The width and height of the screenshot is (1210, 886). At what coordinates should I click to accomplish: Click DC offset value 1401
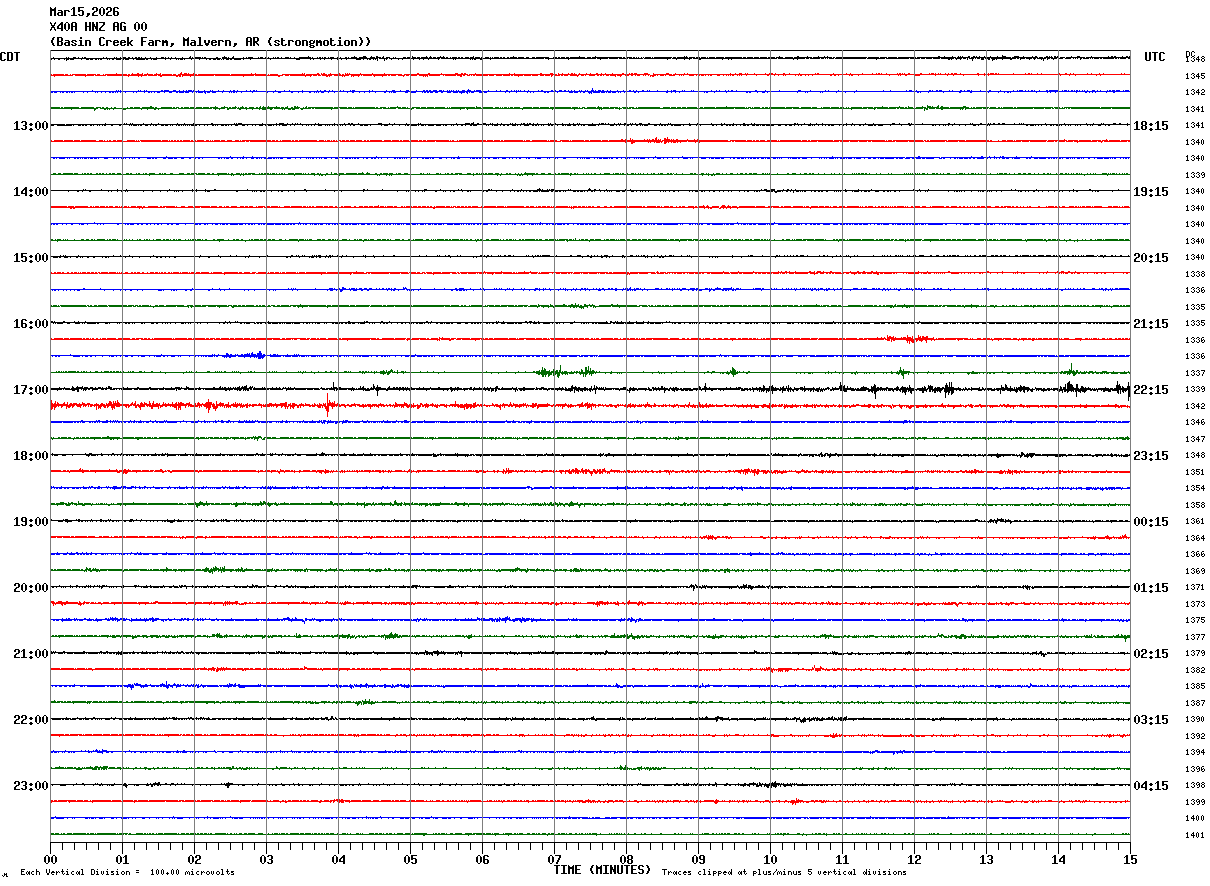1195,835
